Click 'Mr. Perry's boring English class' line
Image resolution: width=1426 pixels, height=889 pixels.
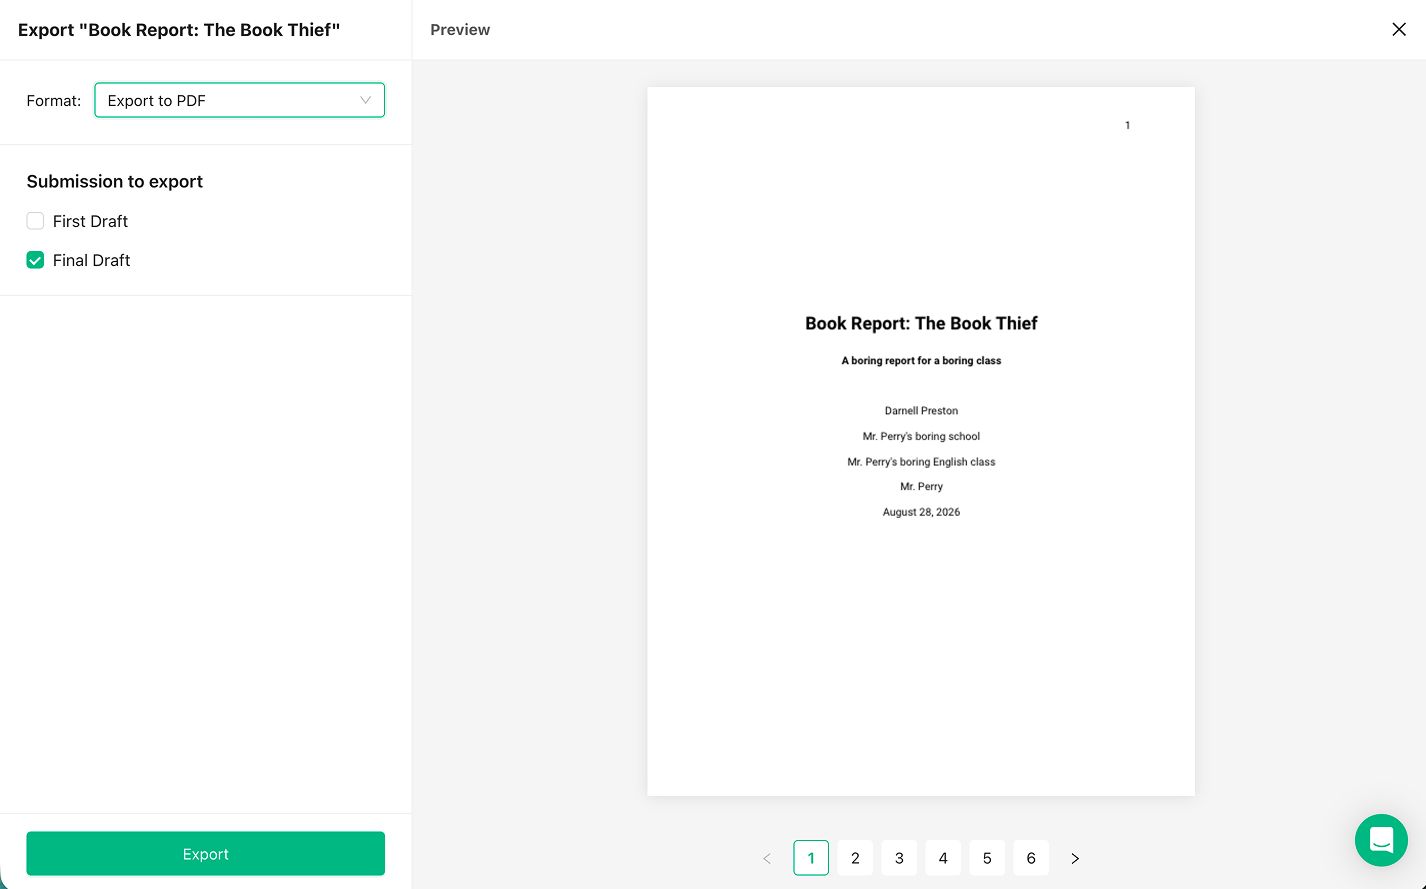pos(921,462)
